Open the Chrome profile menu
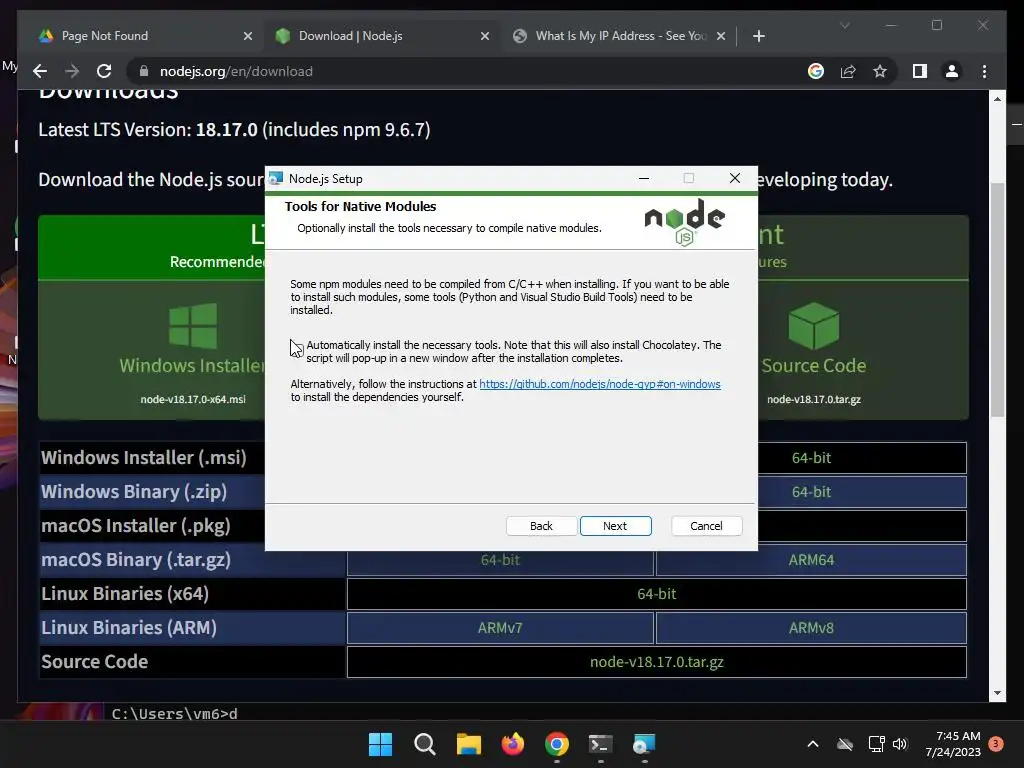1024x768 pixels. 952,71
